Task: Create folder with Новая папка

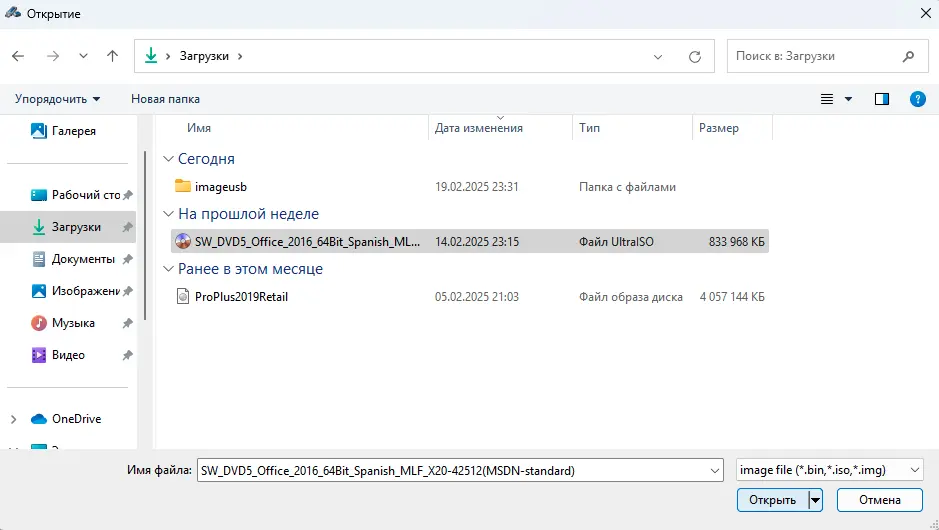Action: coord(165,99)
